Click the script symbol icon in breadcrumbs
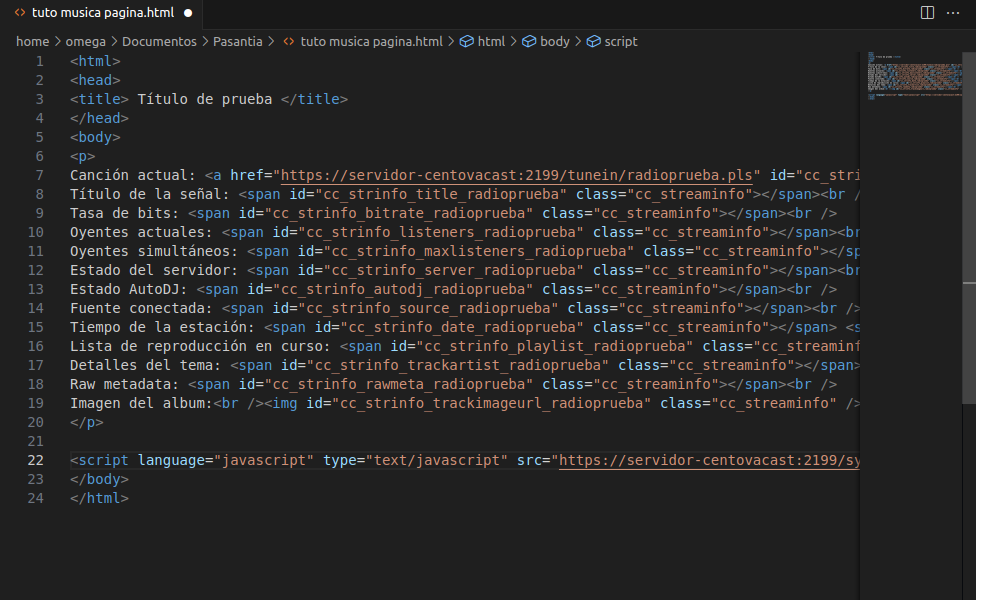Viewport: 1000px width, 600px height. pos(593,42)
